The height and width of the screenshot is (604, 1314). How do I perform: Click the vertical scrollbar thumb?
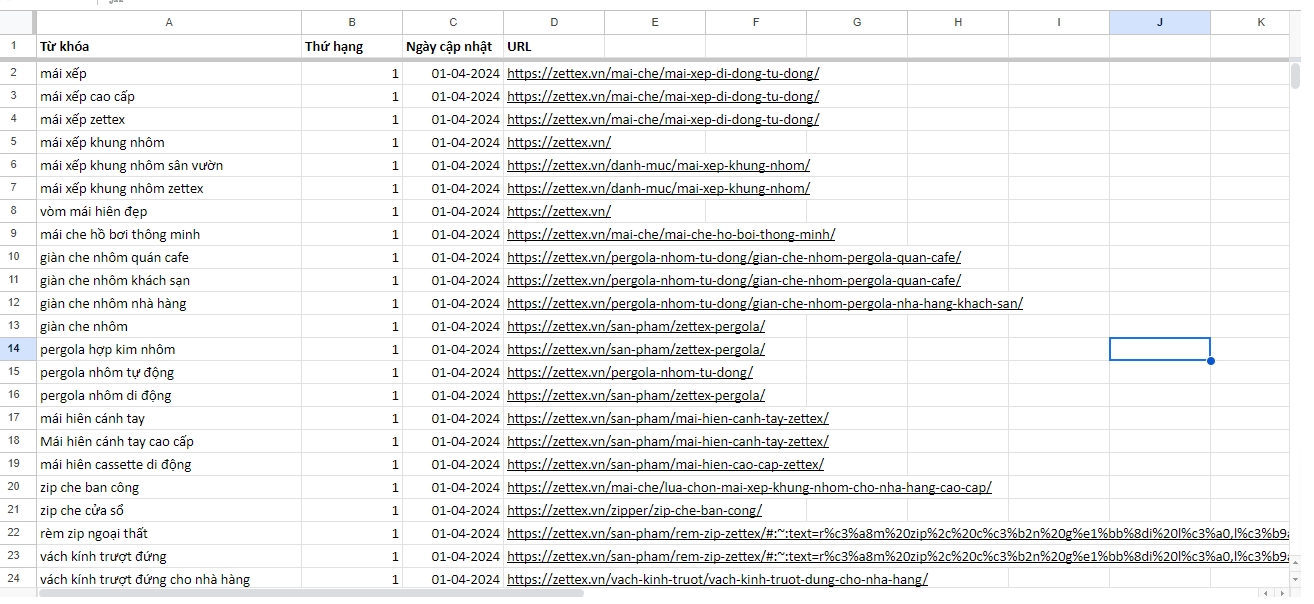(1296, 75)
